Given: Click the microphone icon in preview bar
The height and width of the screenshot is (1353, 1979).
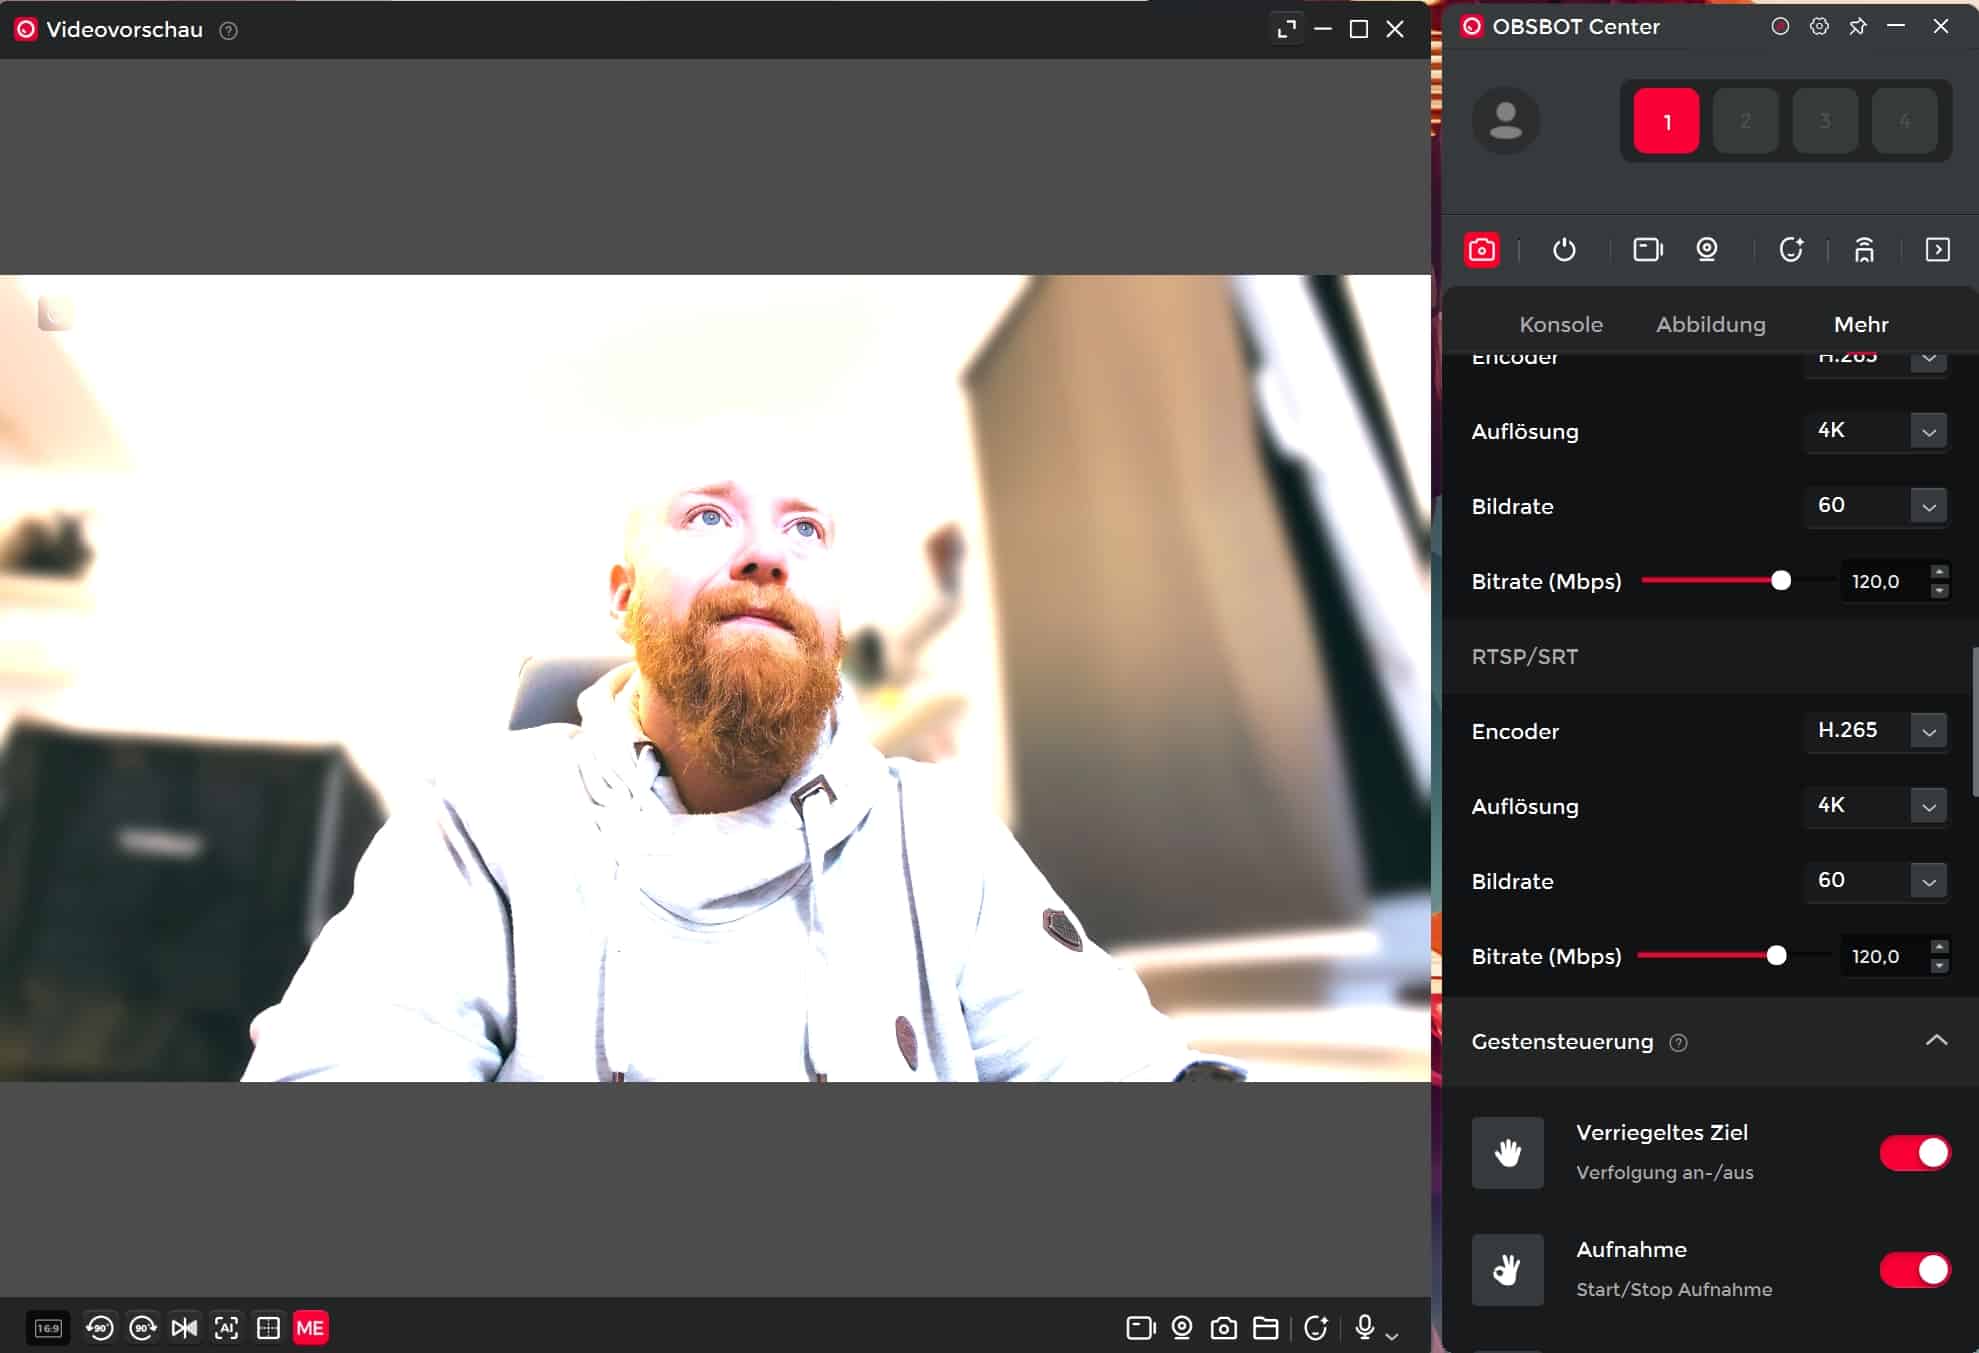Looking at the screenshot, I should click(1364, 1327).
